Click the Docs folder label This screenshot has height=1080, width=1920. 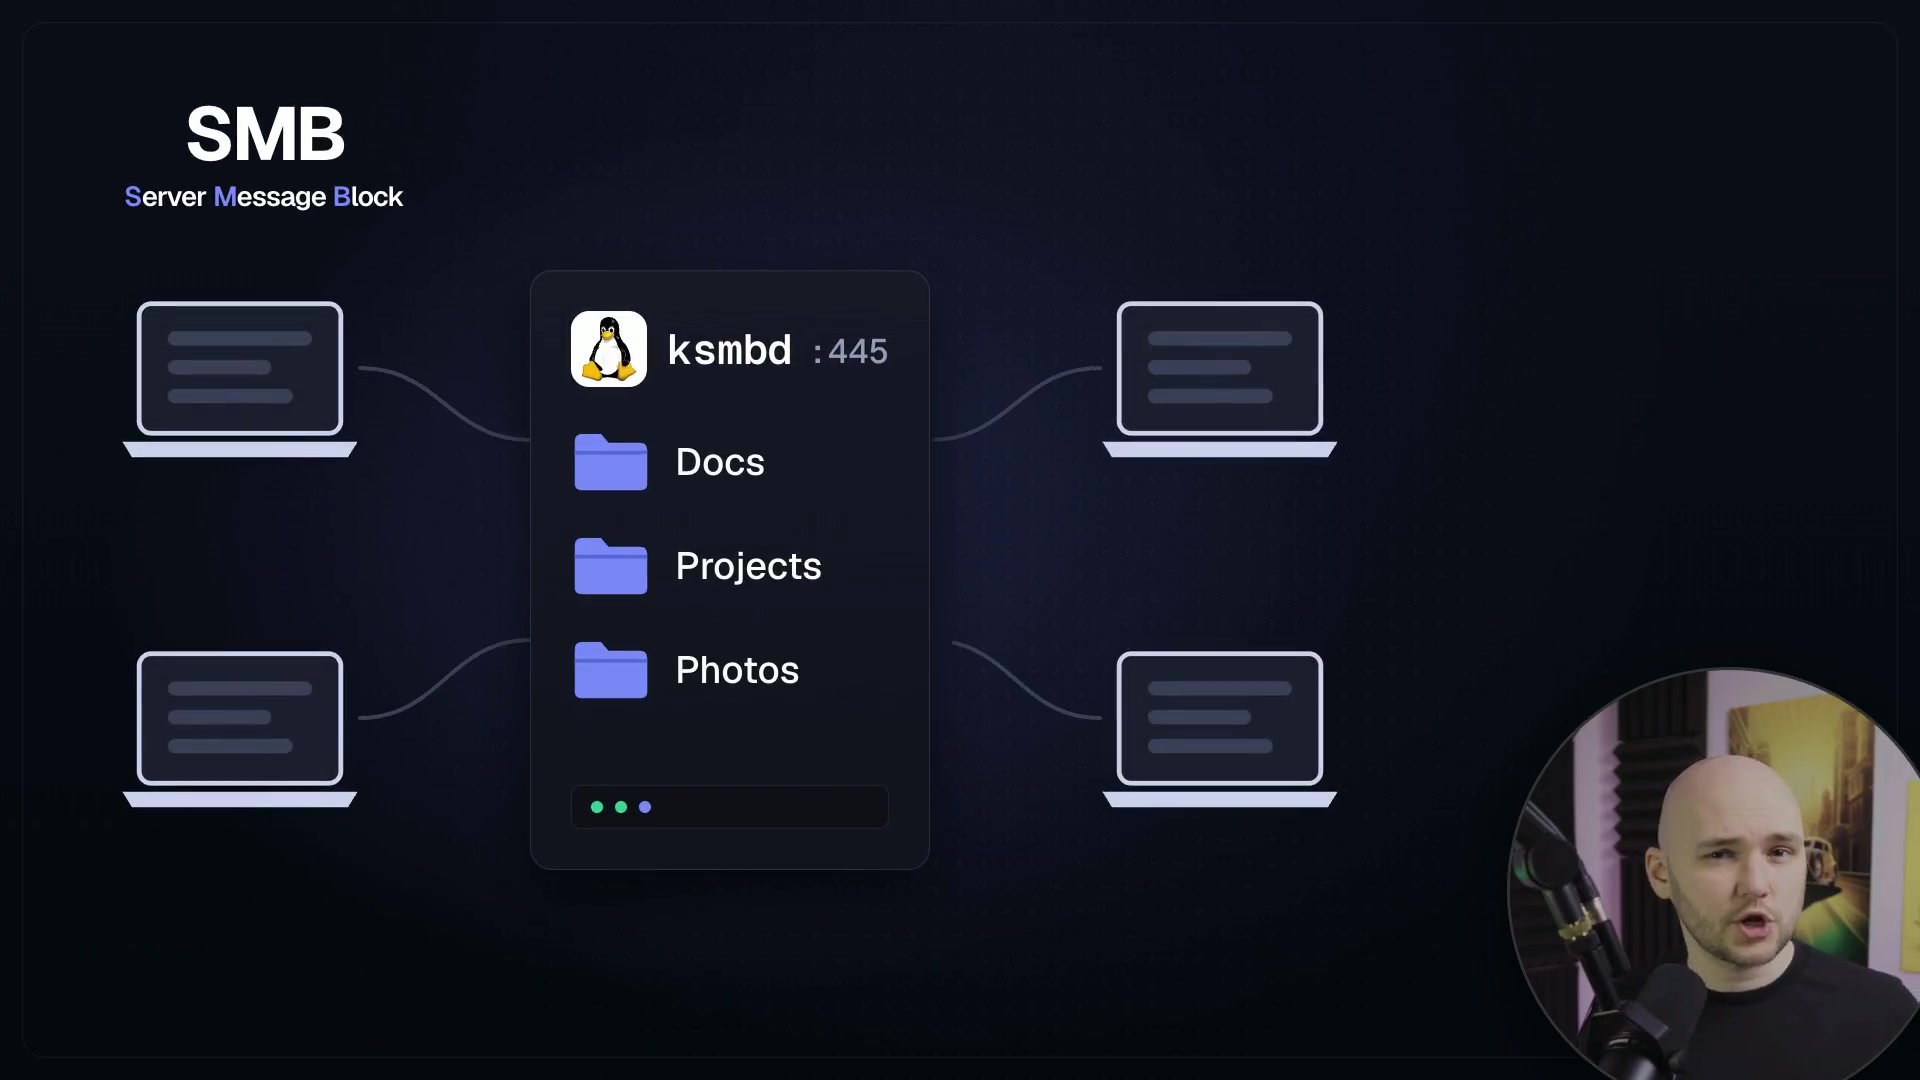pos(720,462)
